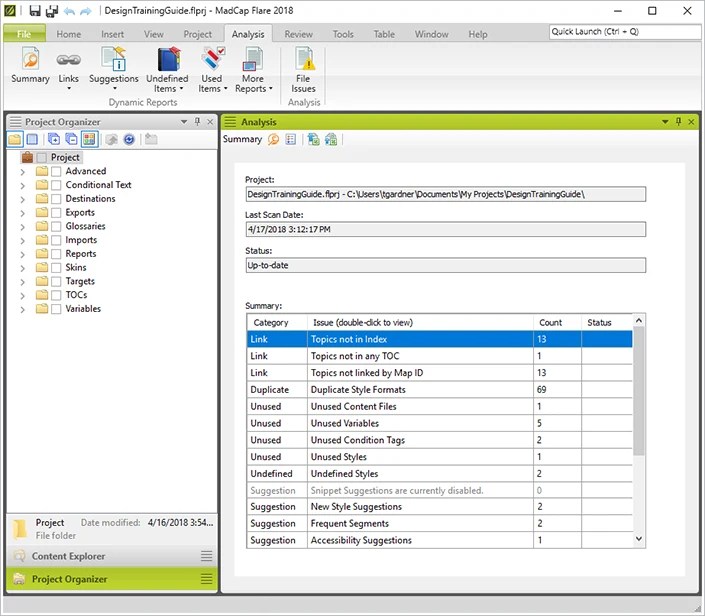The width and height of the screenshot is (705, 616).
Task: Select the Duplicate Style Formats row
Action: (x=439, y=389)
